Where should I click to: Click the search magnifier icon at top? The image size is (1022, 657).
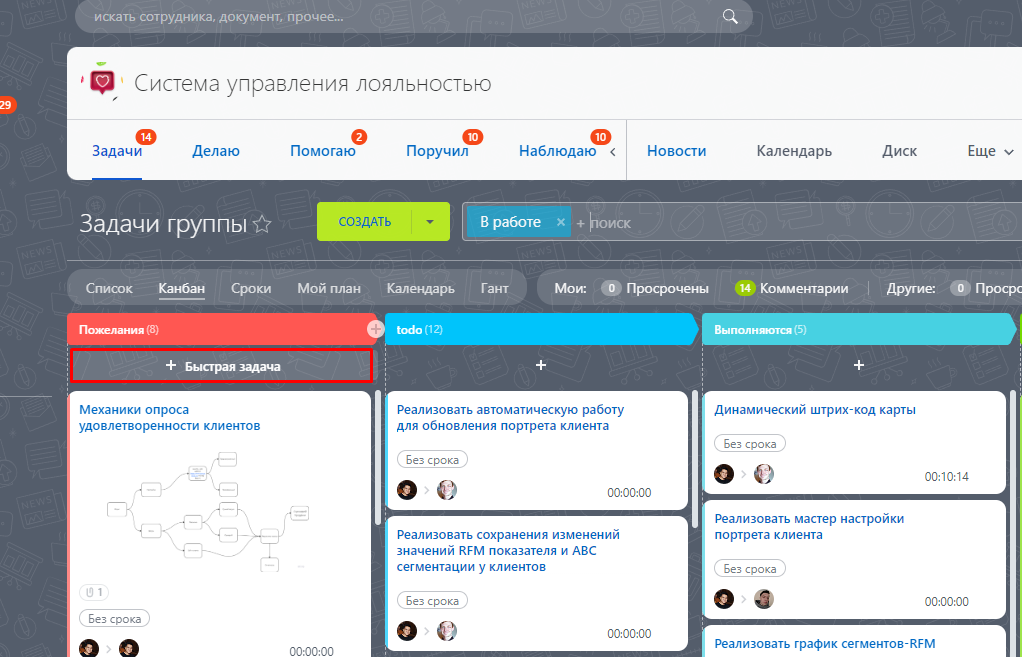[x=730, y=17]
